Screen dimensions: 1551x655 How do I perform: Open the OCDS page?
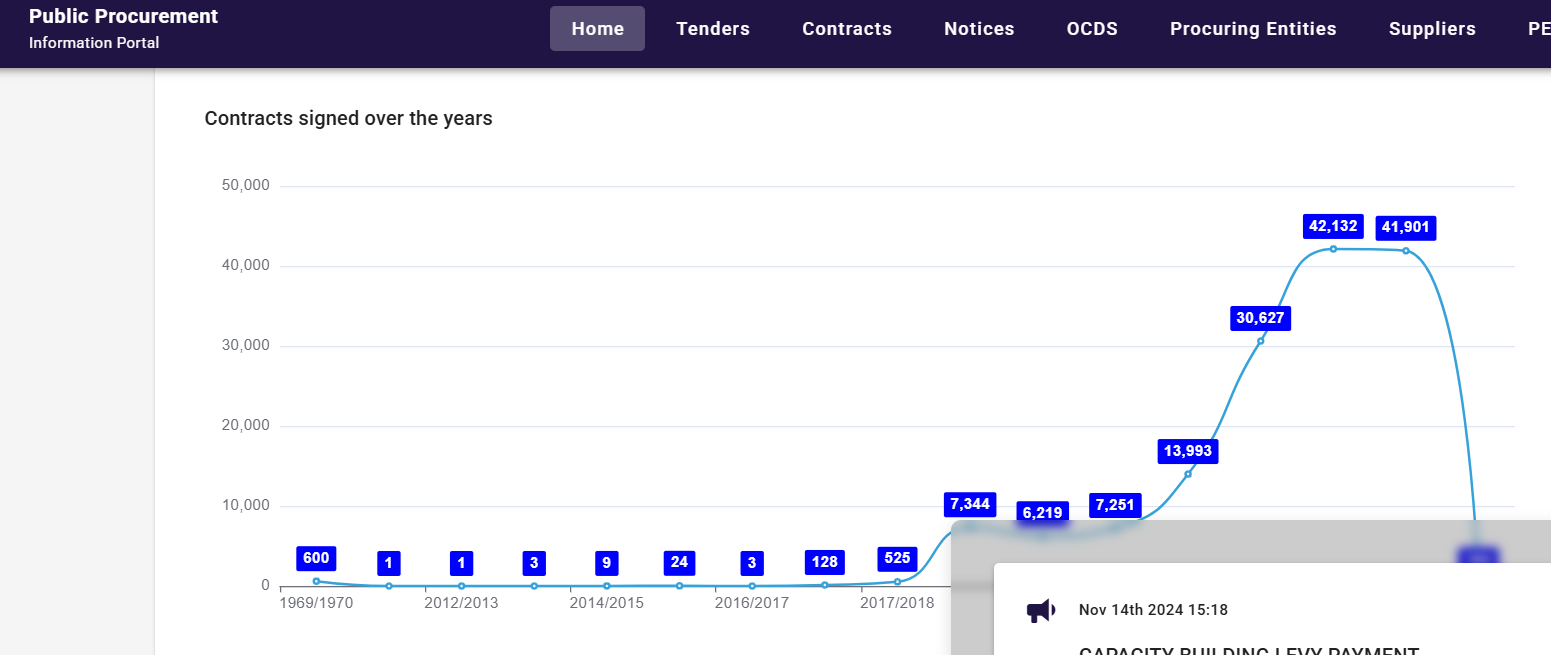click(x=1092, y=29)
